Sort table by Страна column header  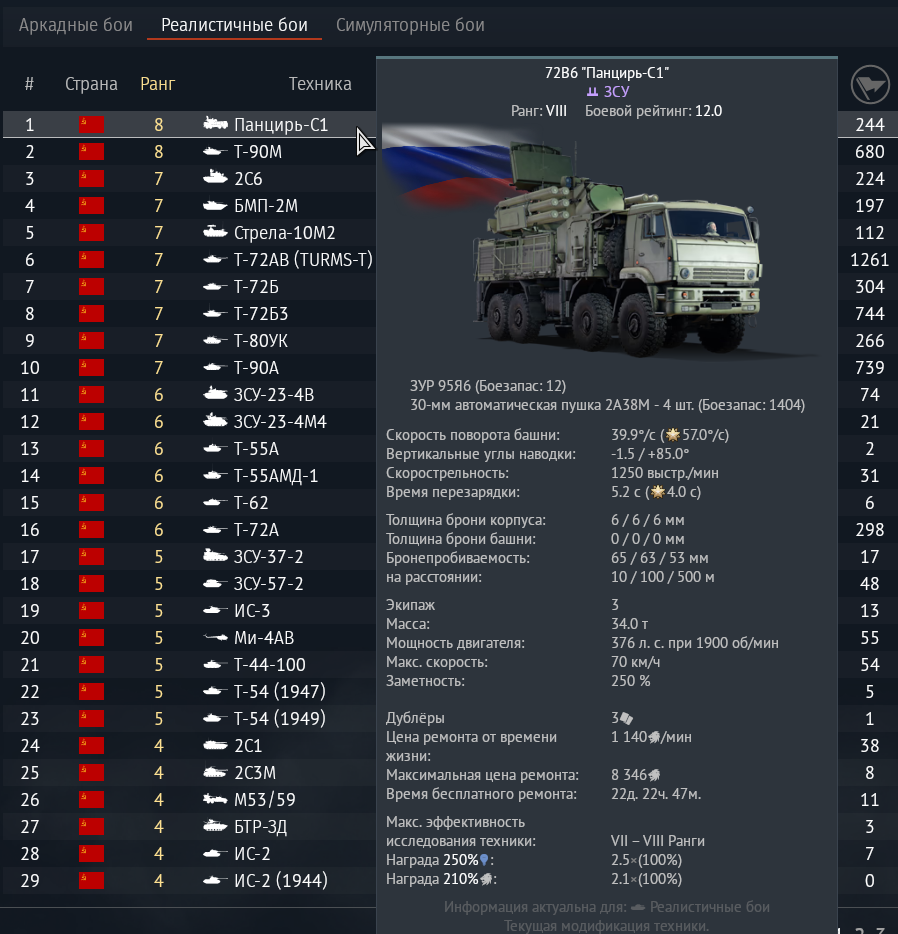coord(91,84)
